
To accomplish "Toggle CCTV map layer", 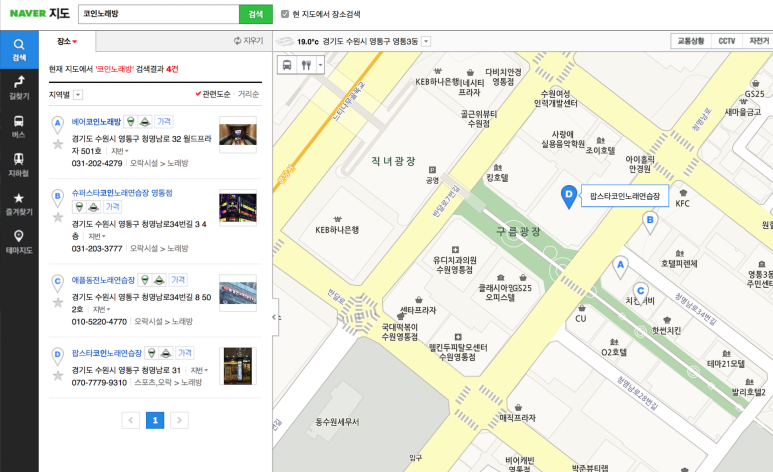I will (727, 41).
